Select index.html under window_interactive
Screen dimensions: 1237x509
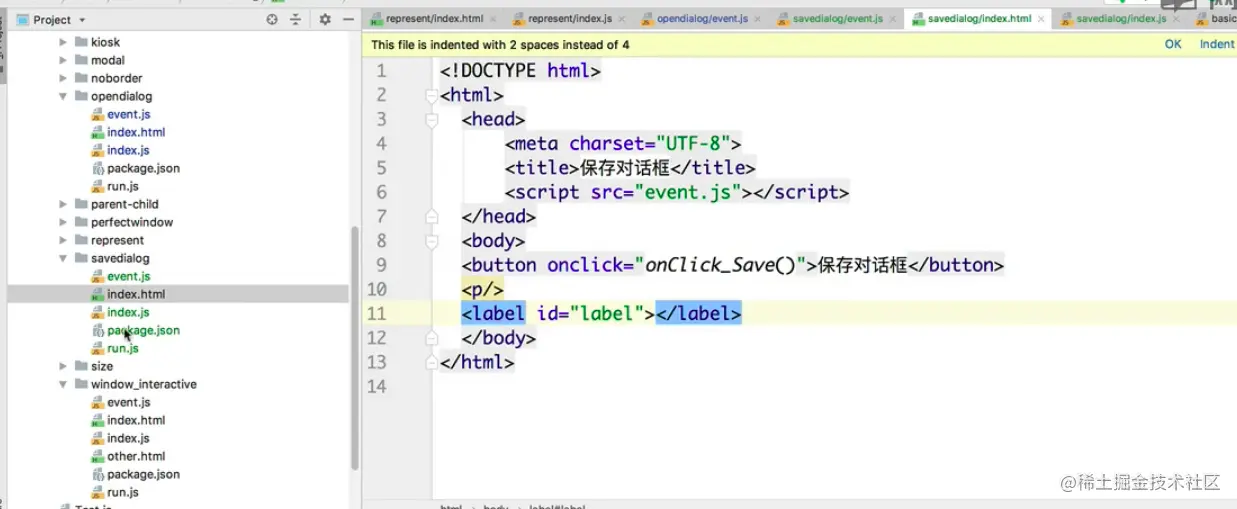click(x=136, y=420)
